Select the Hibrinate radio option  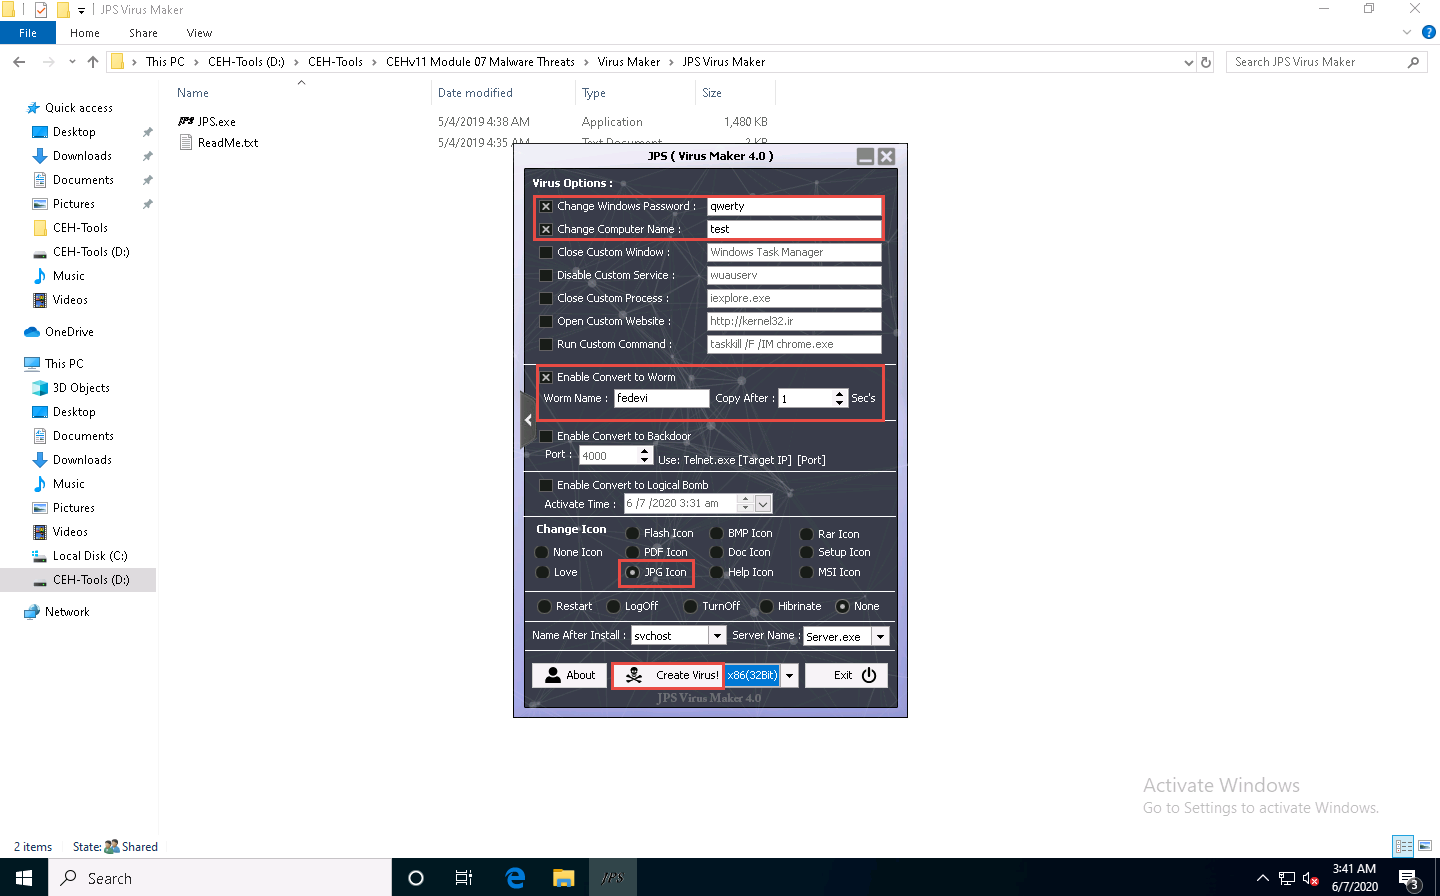click(766, 606)
